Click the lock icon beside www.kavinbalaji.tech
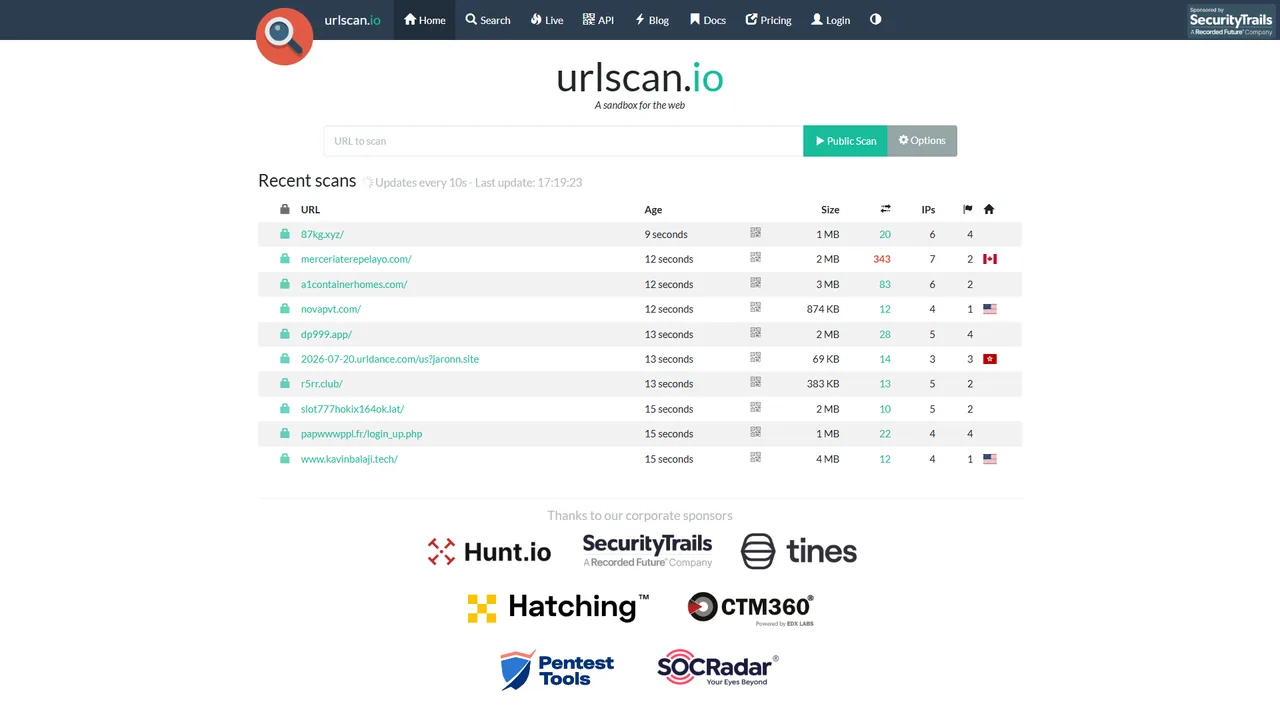 (285, 458)
